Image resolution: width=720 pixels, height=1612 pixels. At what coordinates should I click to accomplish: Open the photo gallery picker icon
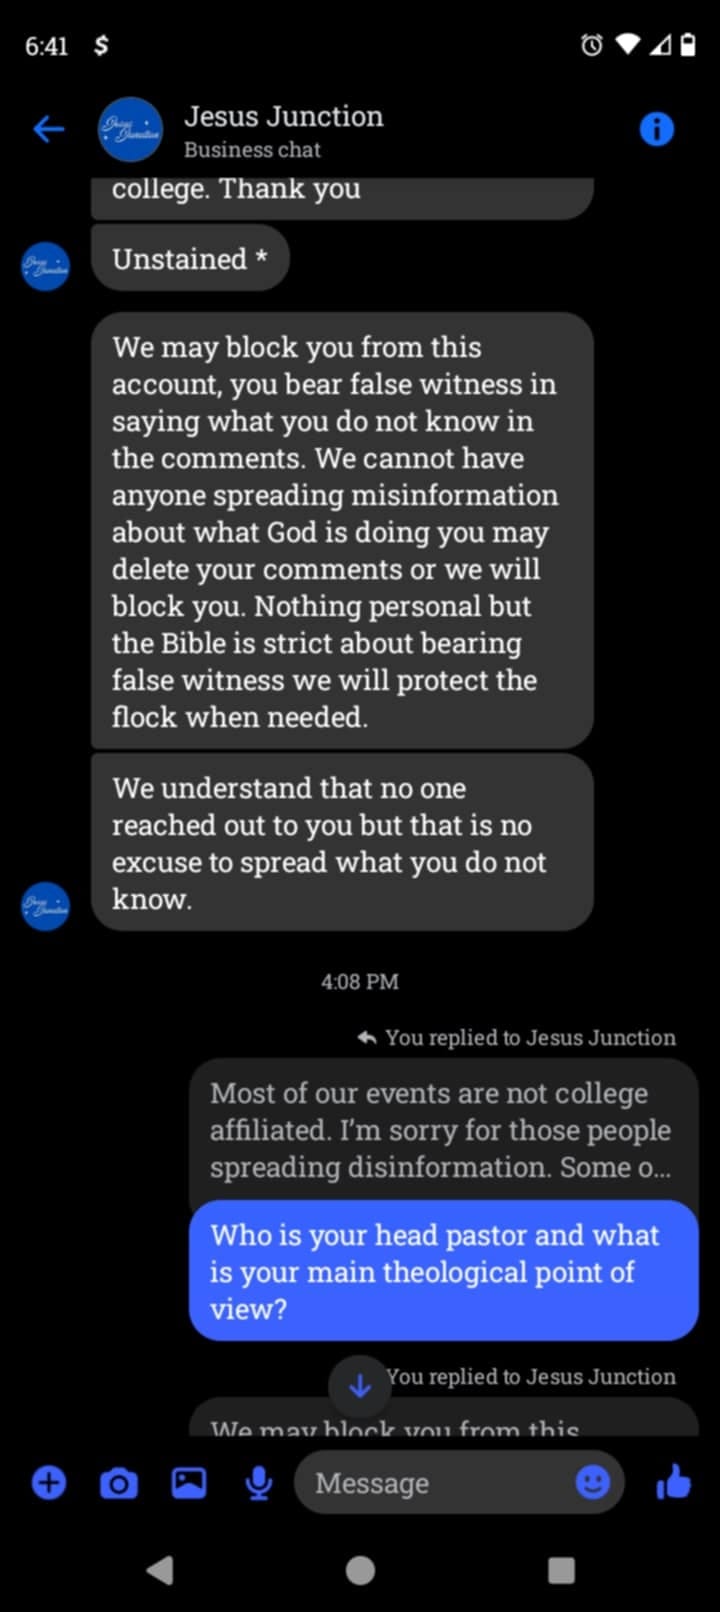[x=189, y=1482]
